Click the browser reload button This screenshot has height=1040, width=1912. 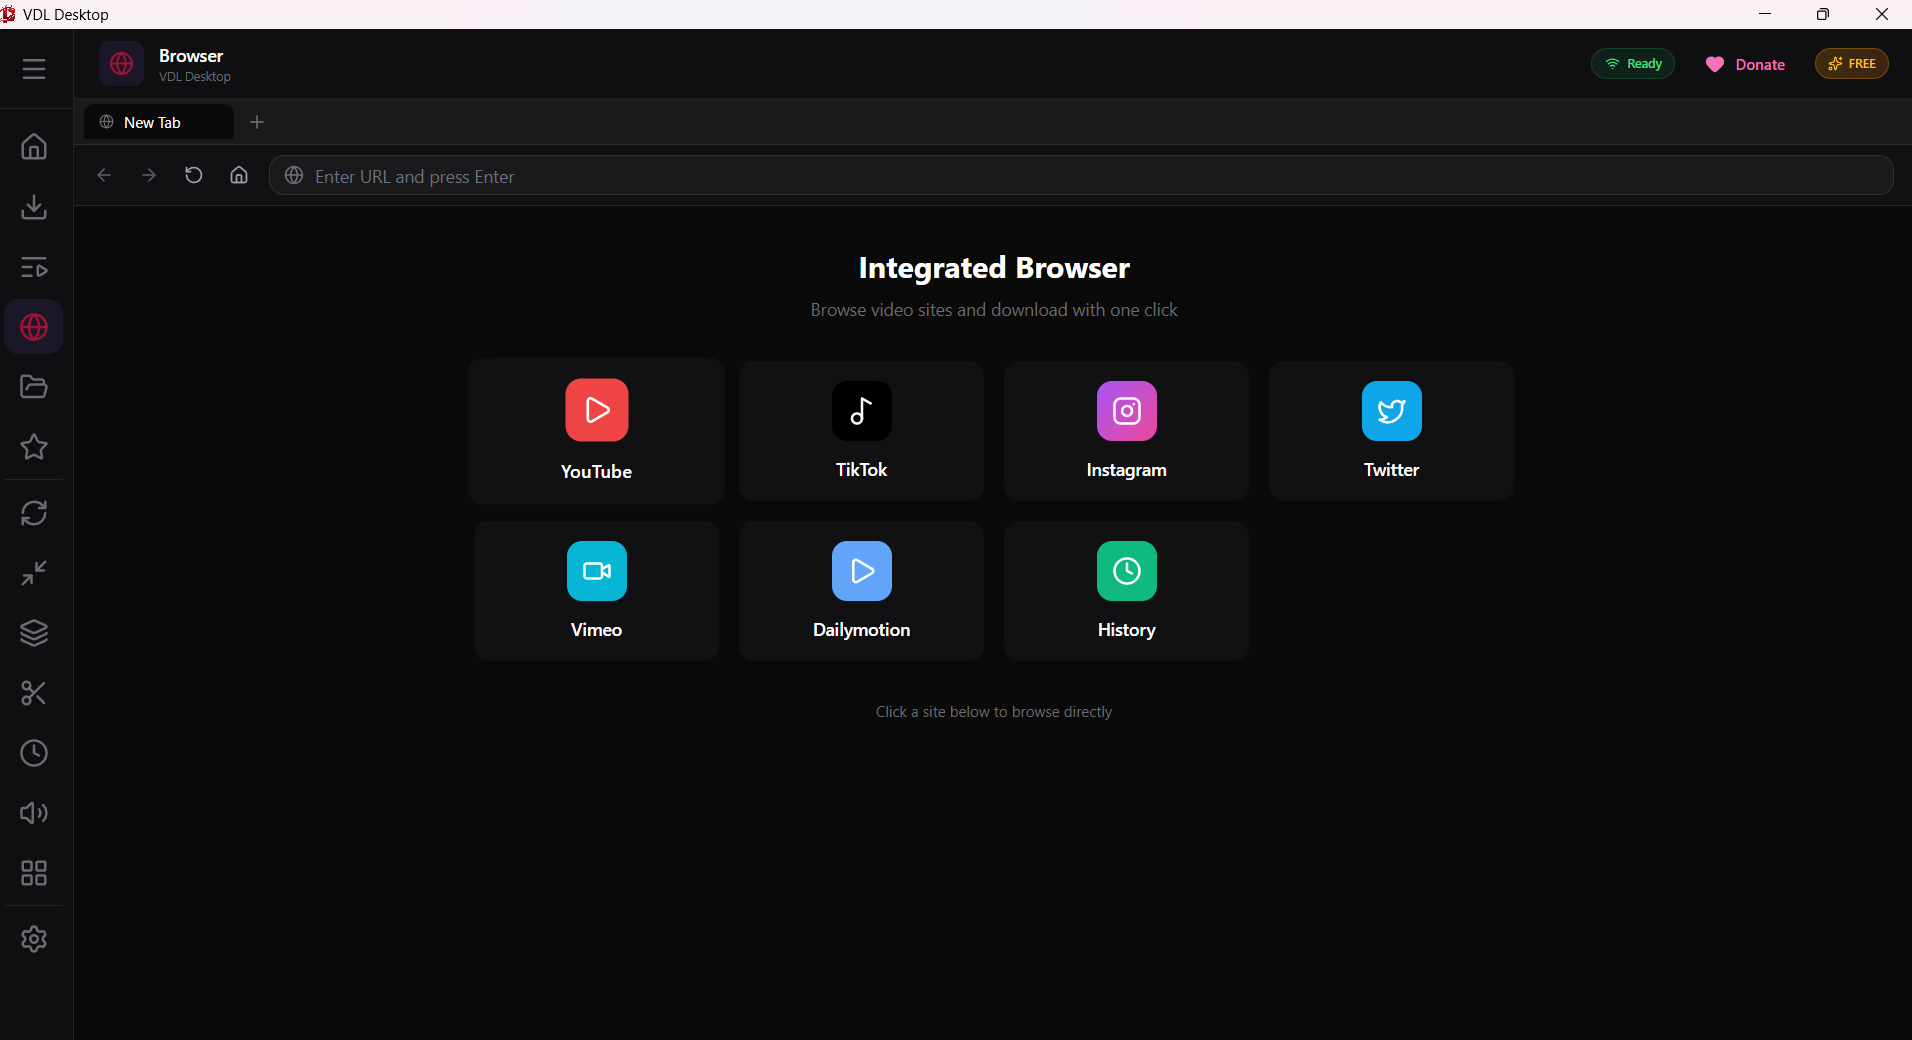[194, 176]
